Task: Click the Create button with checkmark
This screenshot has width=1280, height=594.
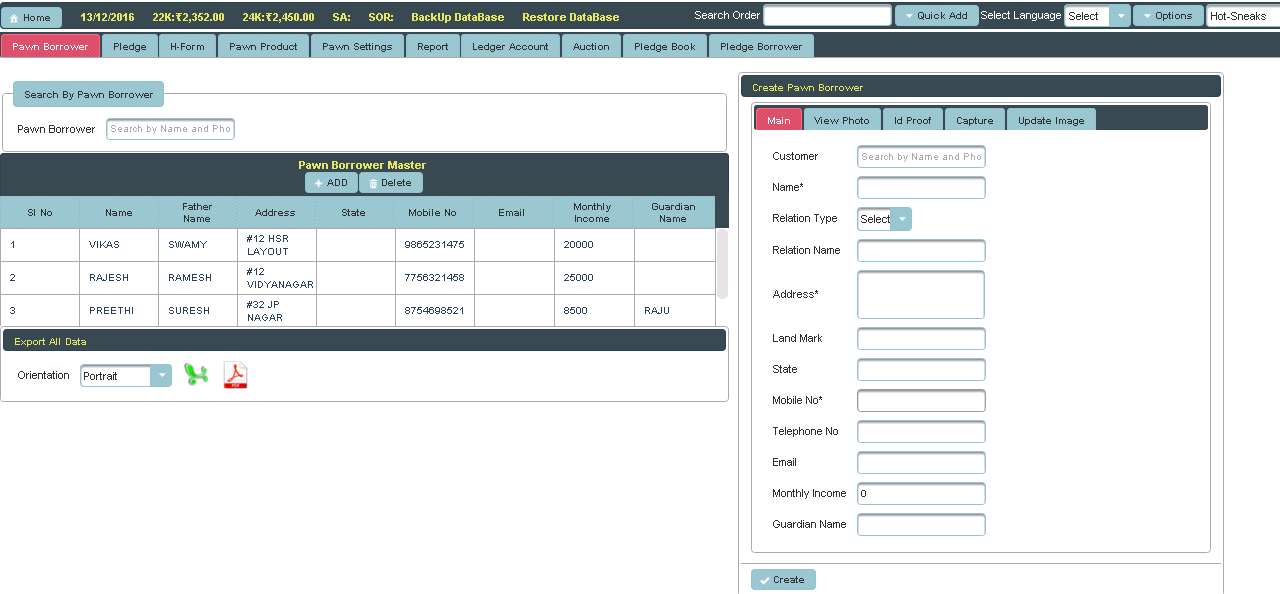Action: coord(783,580)
